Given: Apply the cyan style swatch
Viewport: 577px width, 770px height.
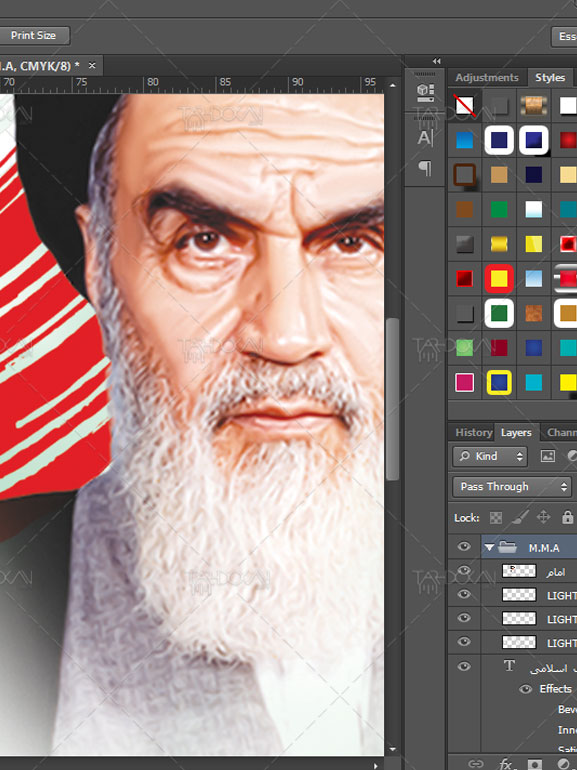Looking at the screenshot, I should pyautogui.click(x=533, y=383).
